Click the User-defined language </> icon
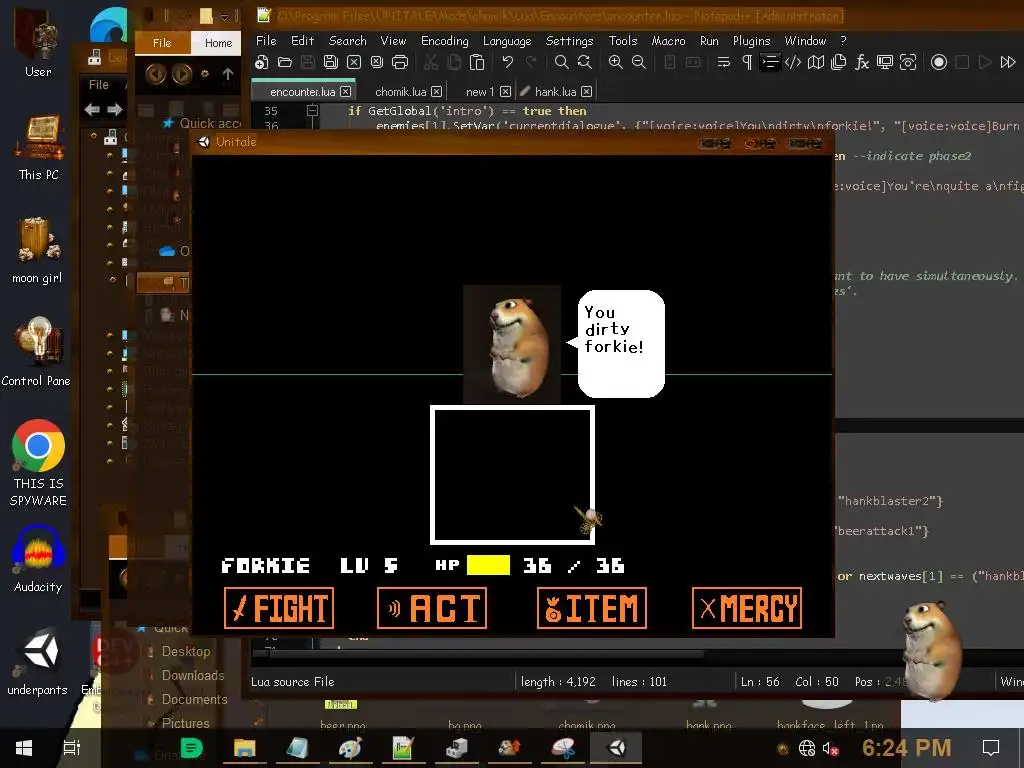Screen dimensions: 1024x768 [793, 62]
